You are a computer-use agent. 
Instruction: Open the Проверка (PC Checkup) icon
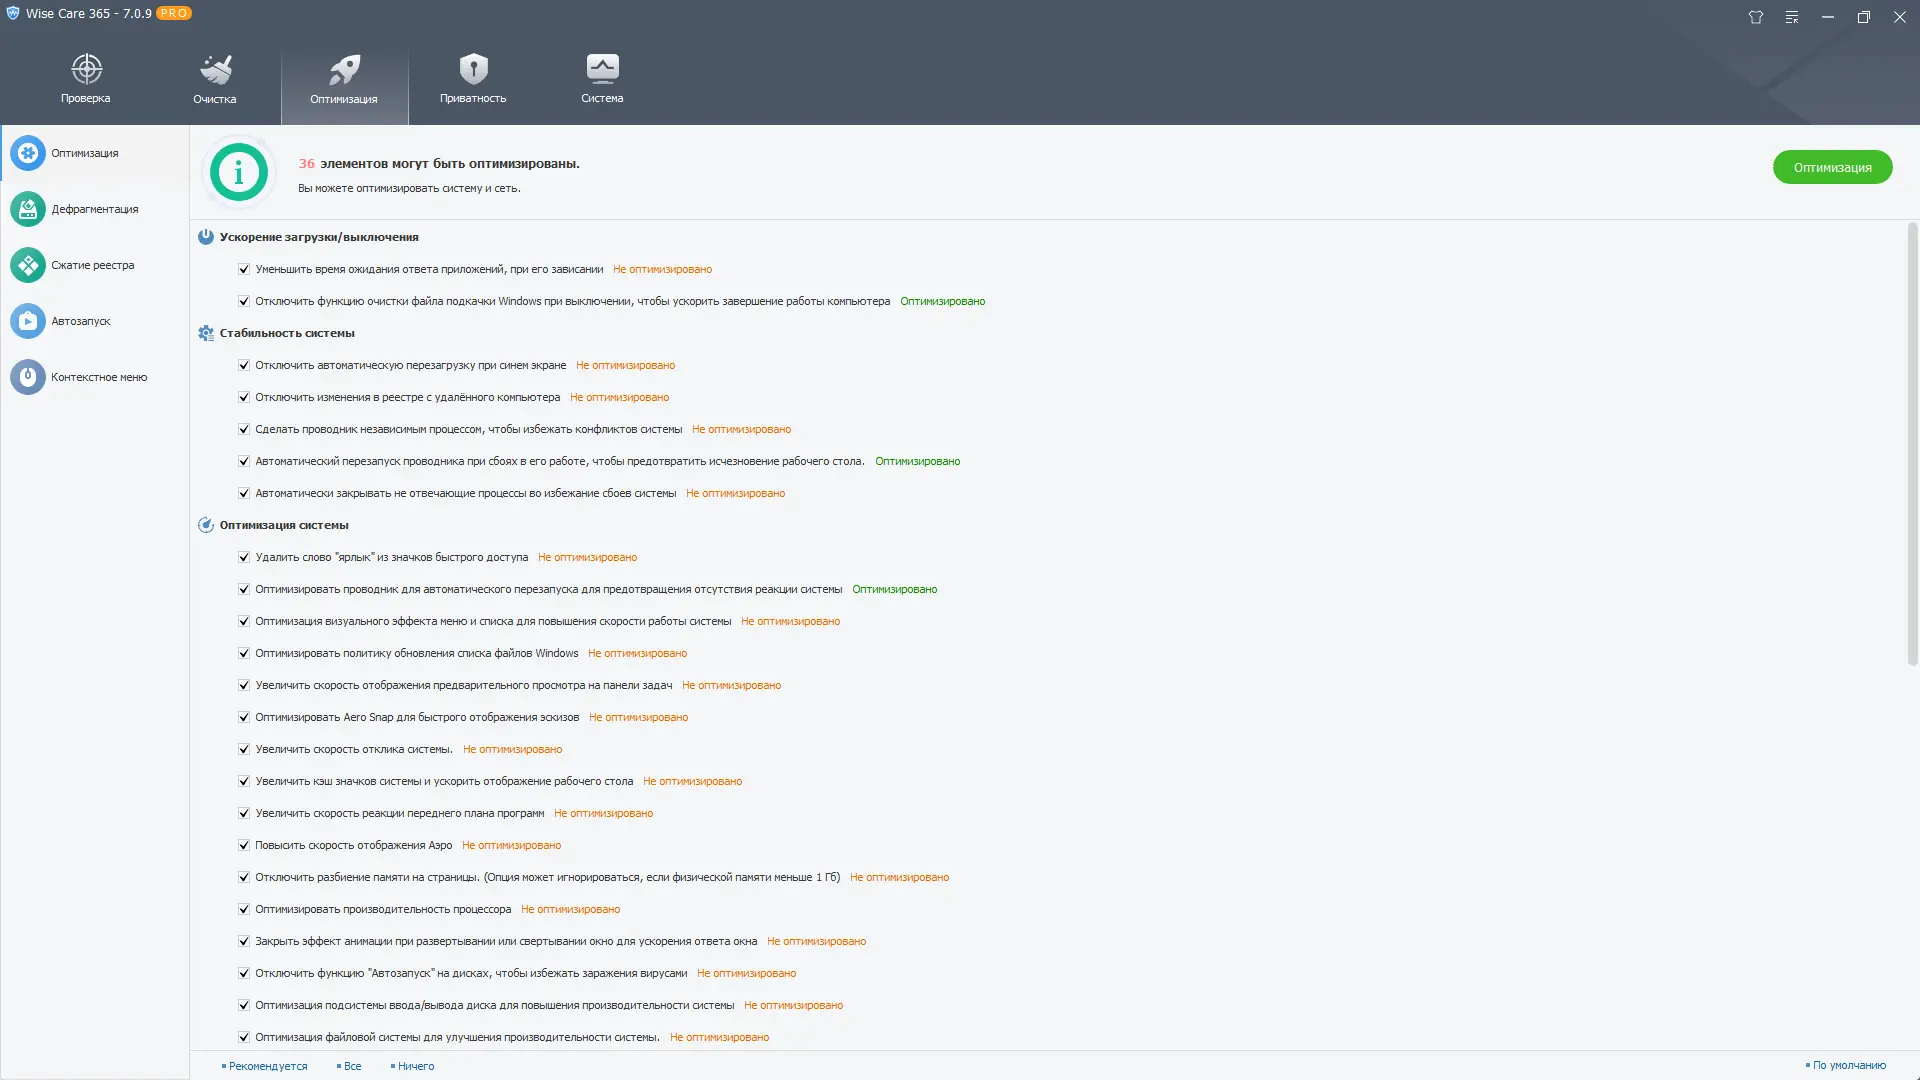pyautogui.click(x=86, y=69)
